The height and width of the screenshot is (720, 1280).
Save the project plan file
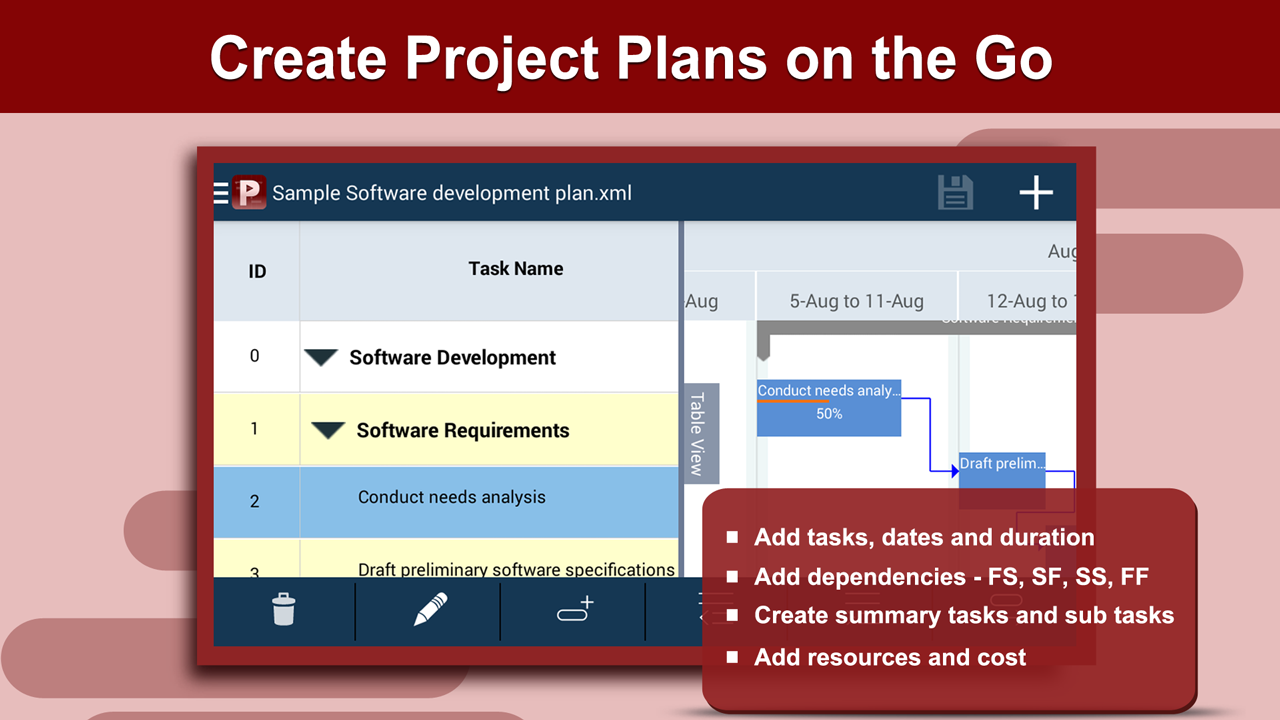pos(955,192)
